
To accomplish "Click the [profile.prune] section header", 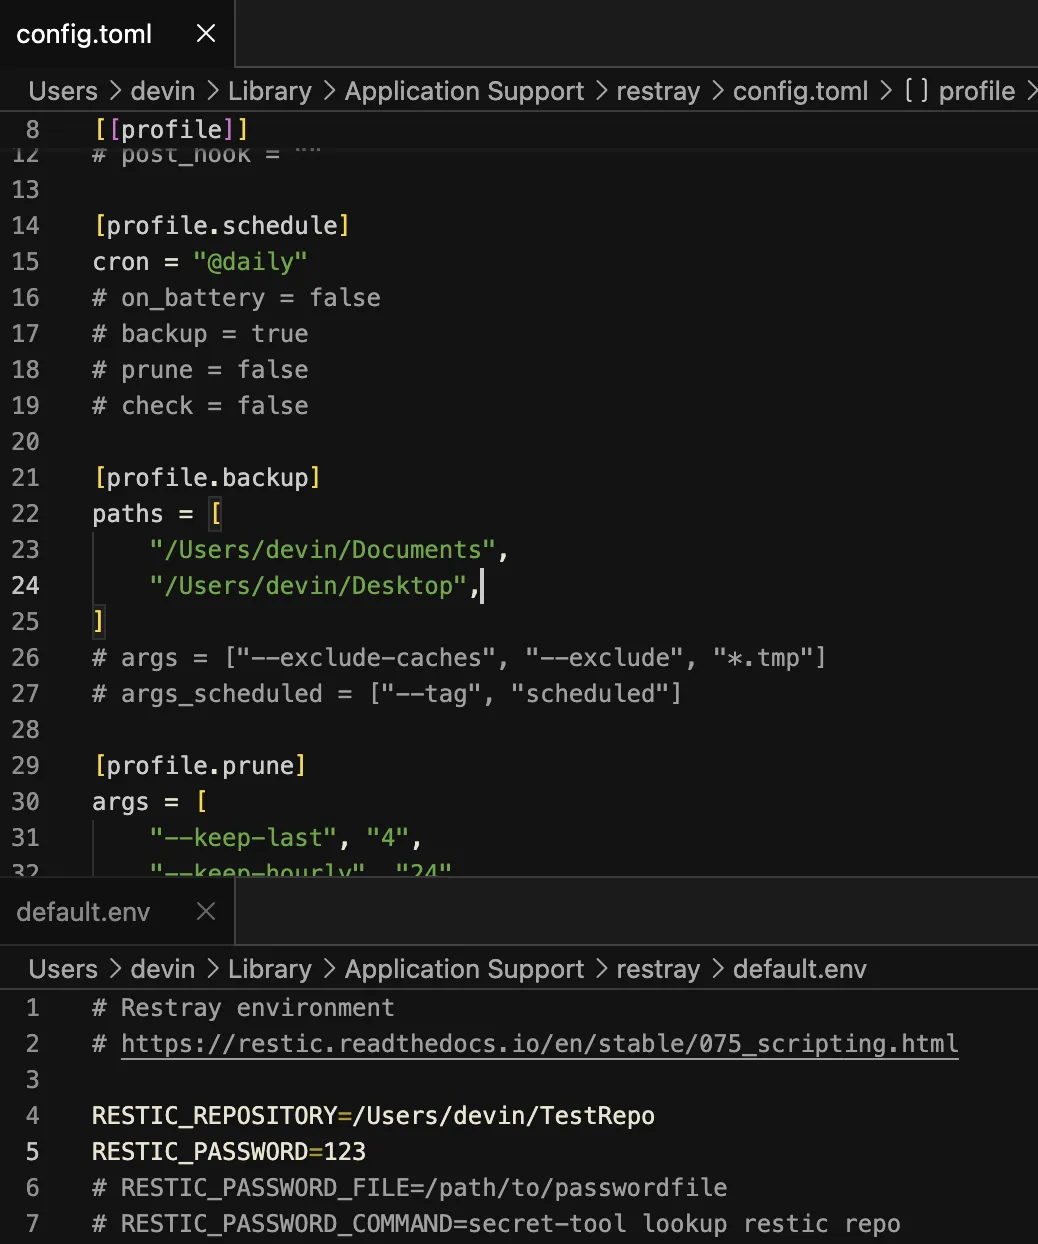I will (199, 765).
